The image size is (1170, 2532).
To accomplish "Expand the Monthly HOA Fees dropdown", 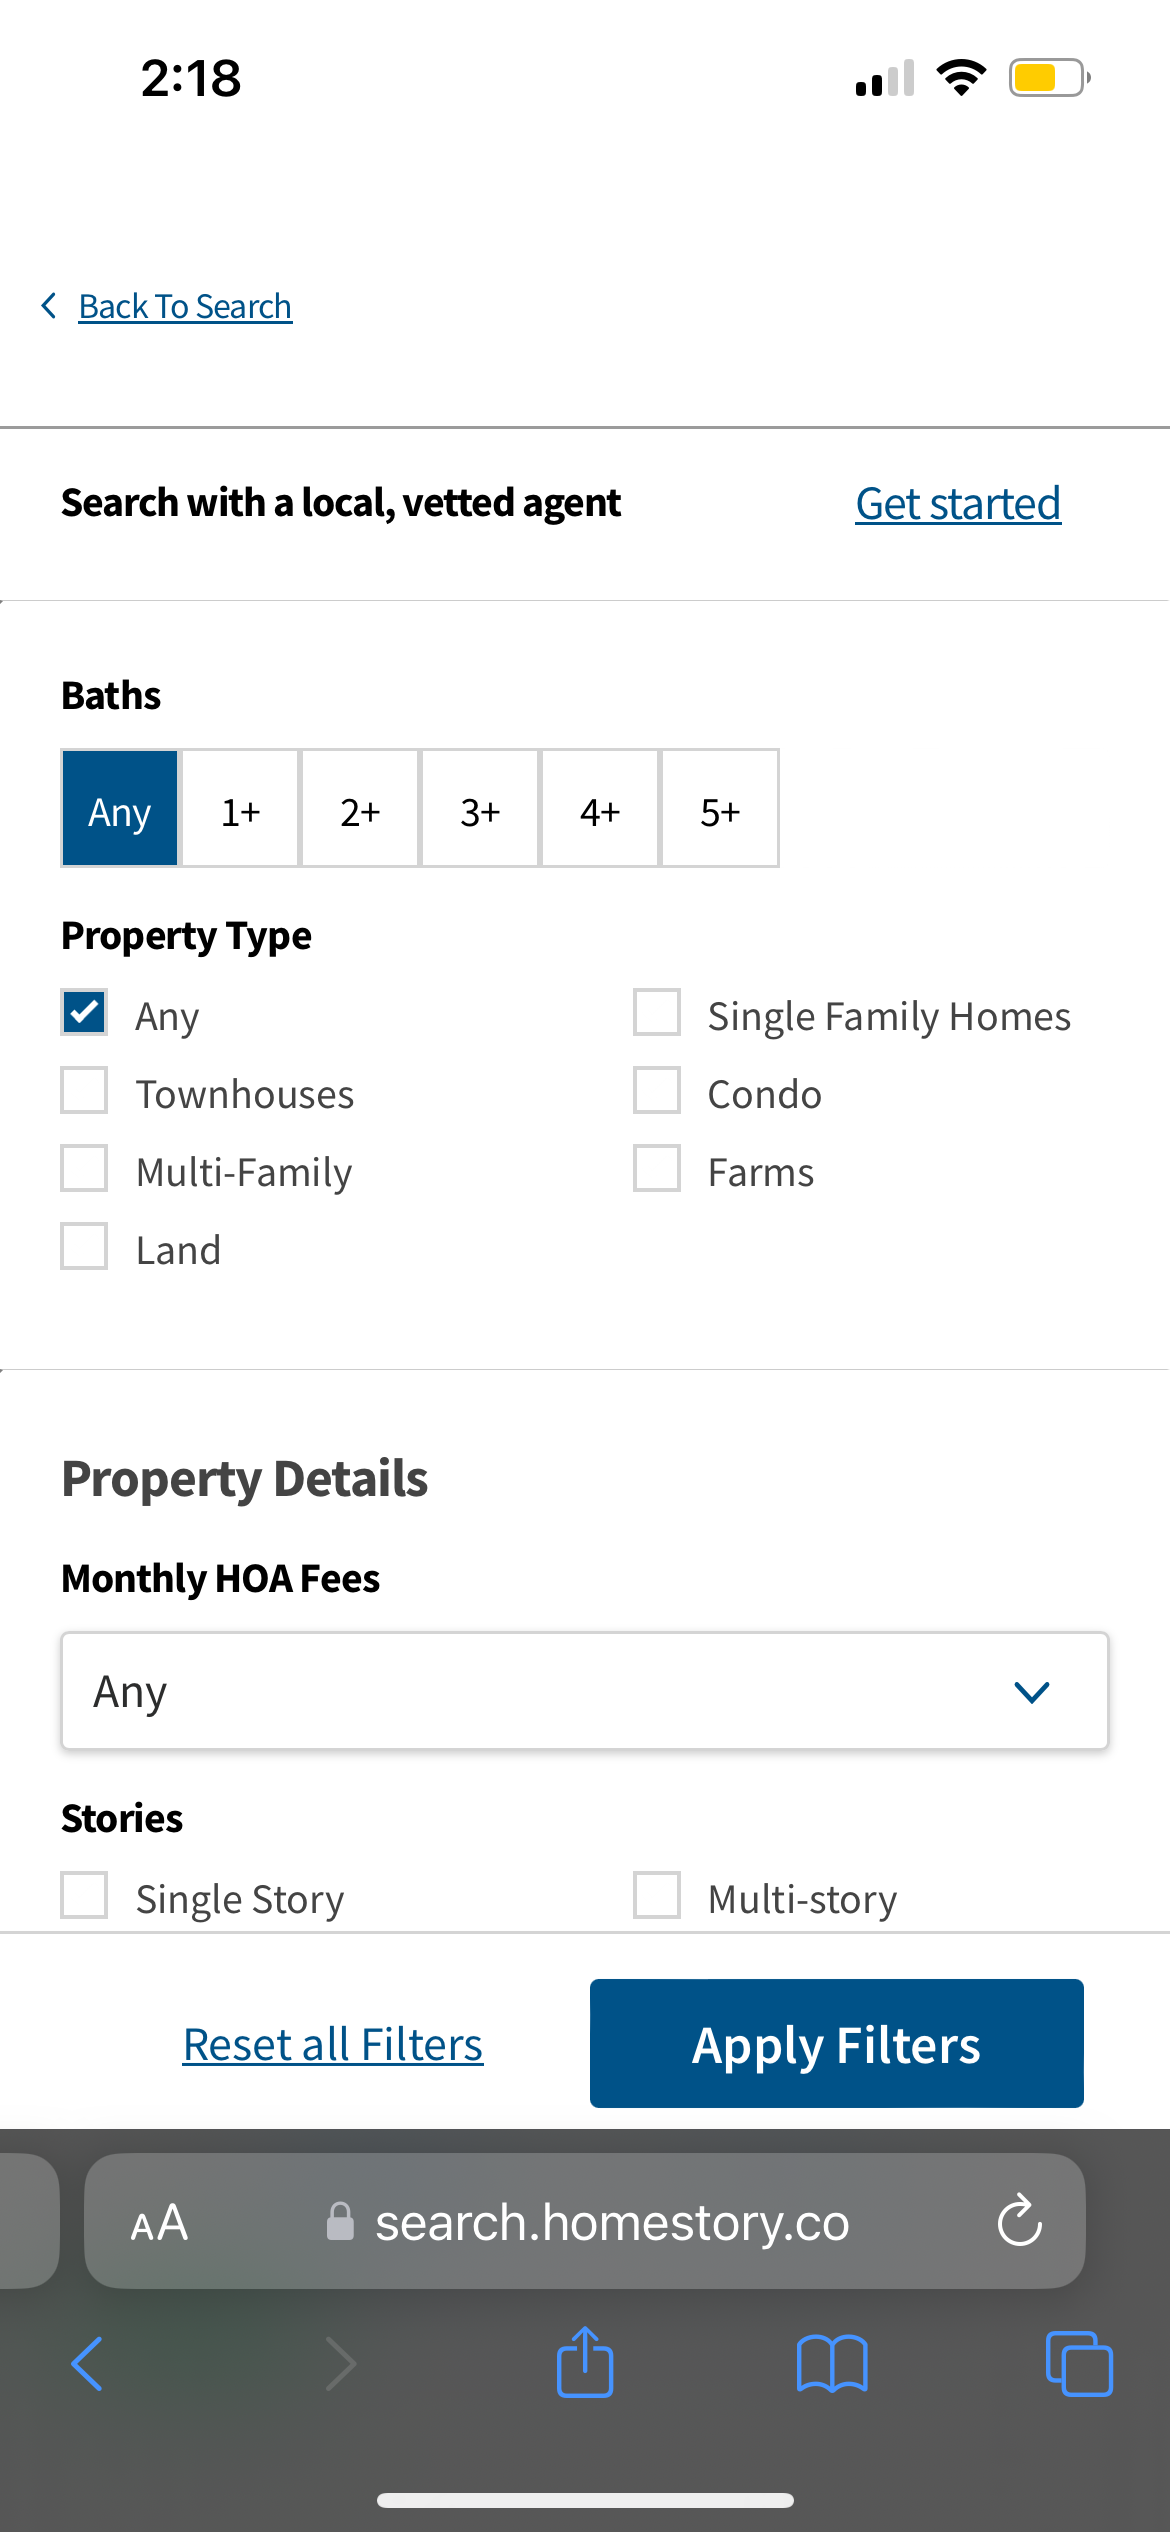I will click(x=585, y=1691).
